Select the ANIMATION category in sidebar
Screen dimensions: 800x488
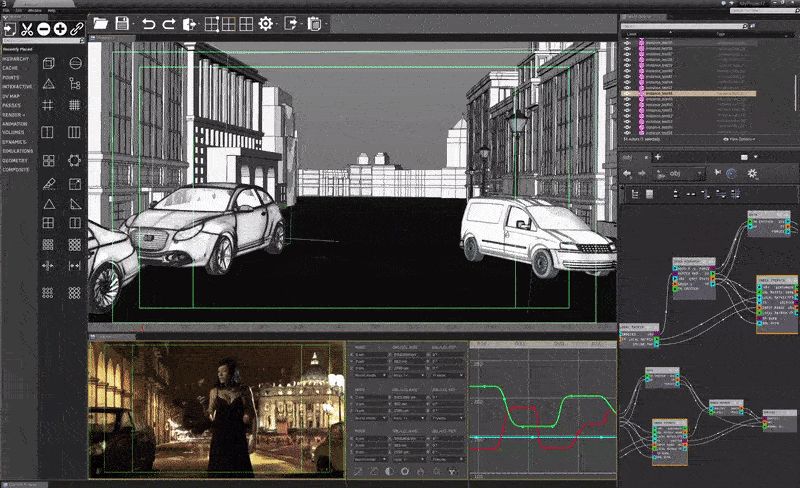tap(17, 124)
